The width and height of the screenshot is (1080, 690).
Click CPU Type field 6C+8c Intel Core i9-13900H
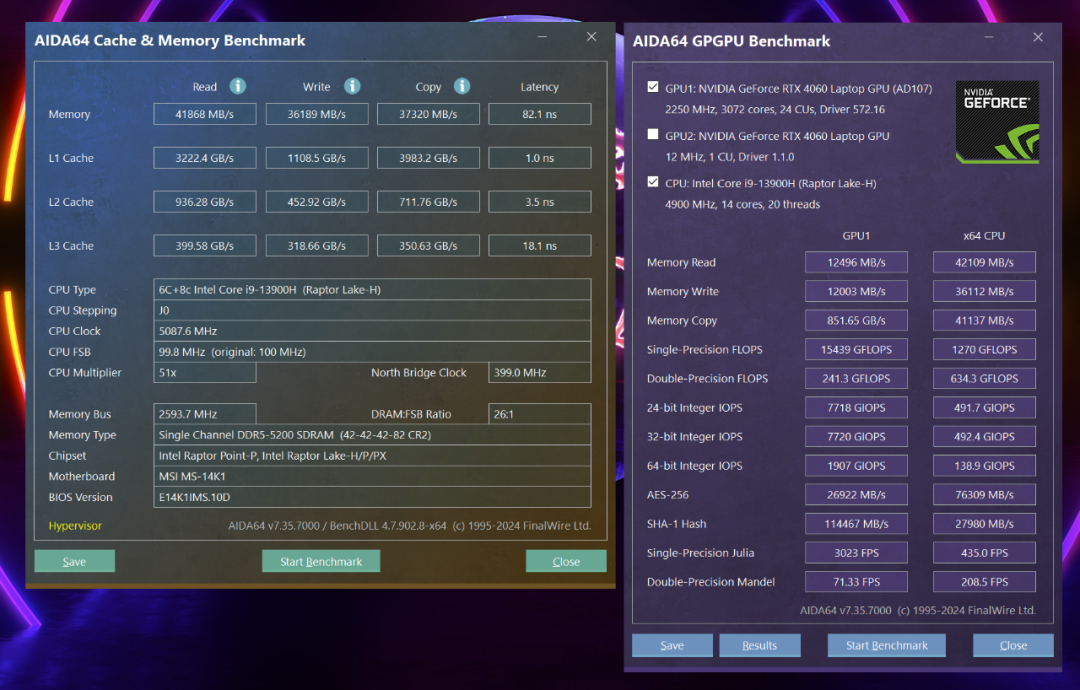click(372, 289)
